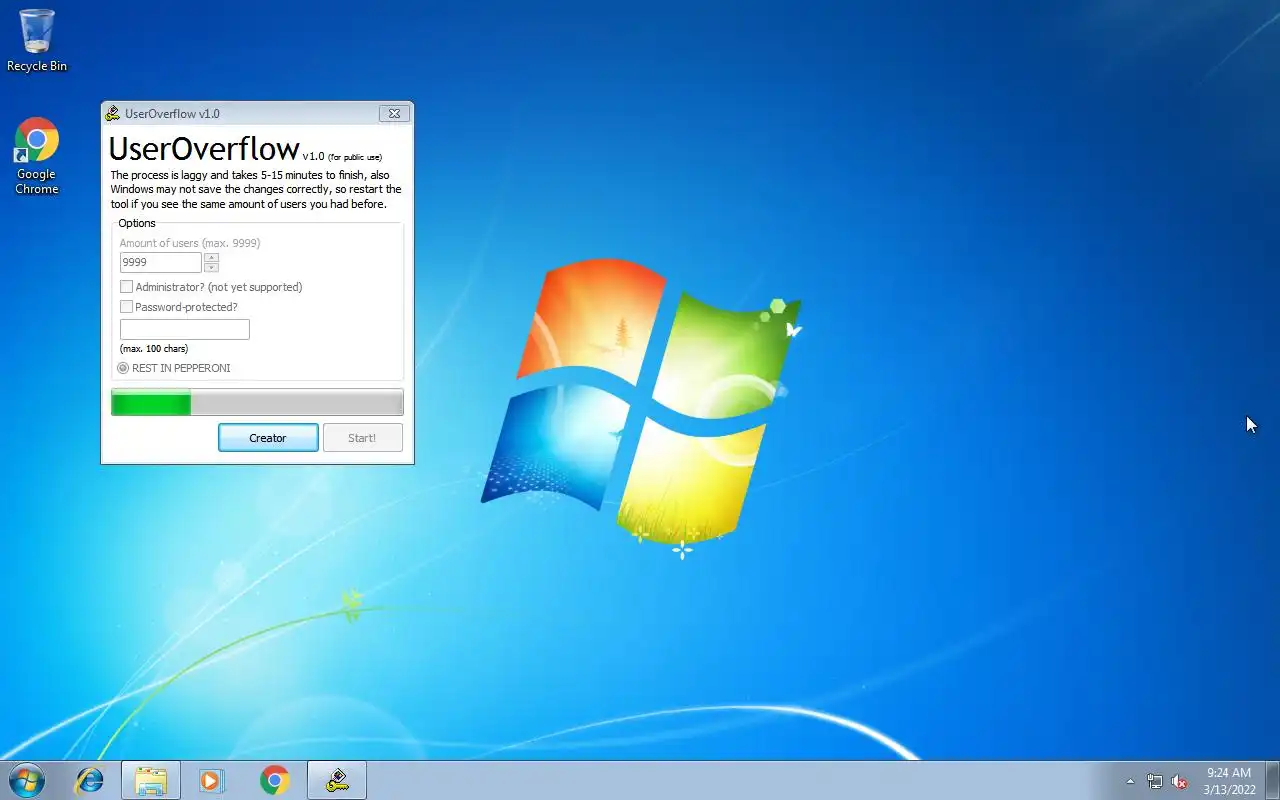Close the UserOverflow window

point(394,114)
